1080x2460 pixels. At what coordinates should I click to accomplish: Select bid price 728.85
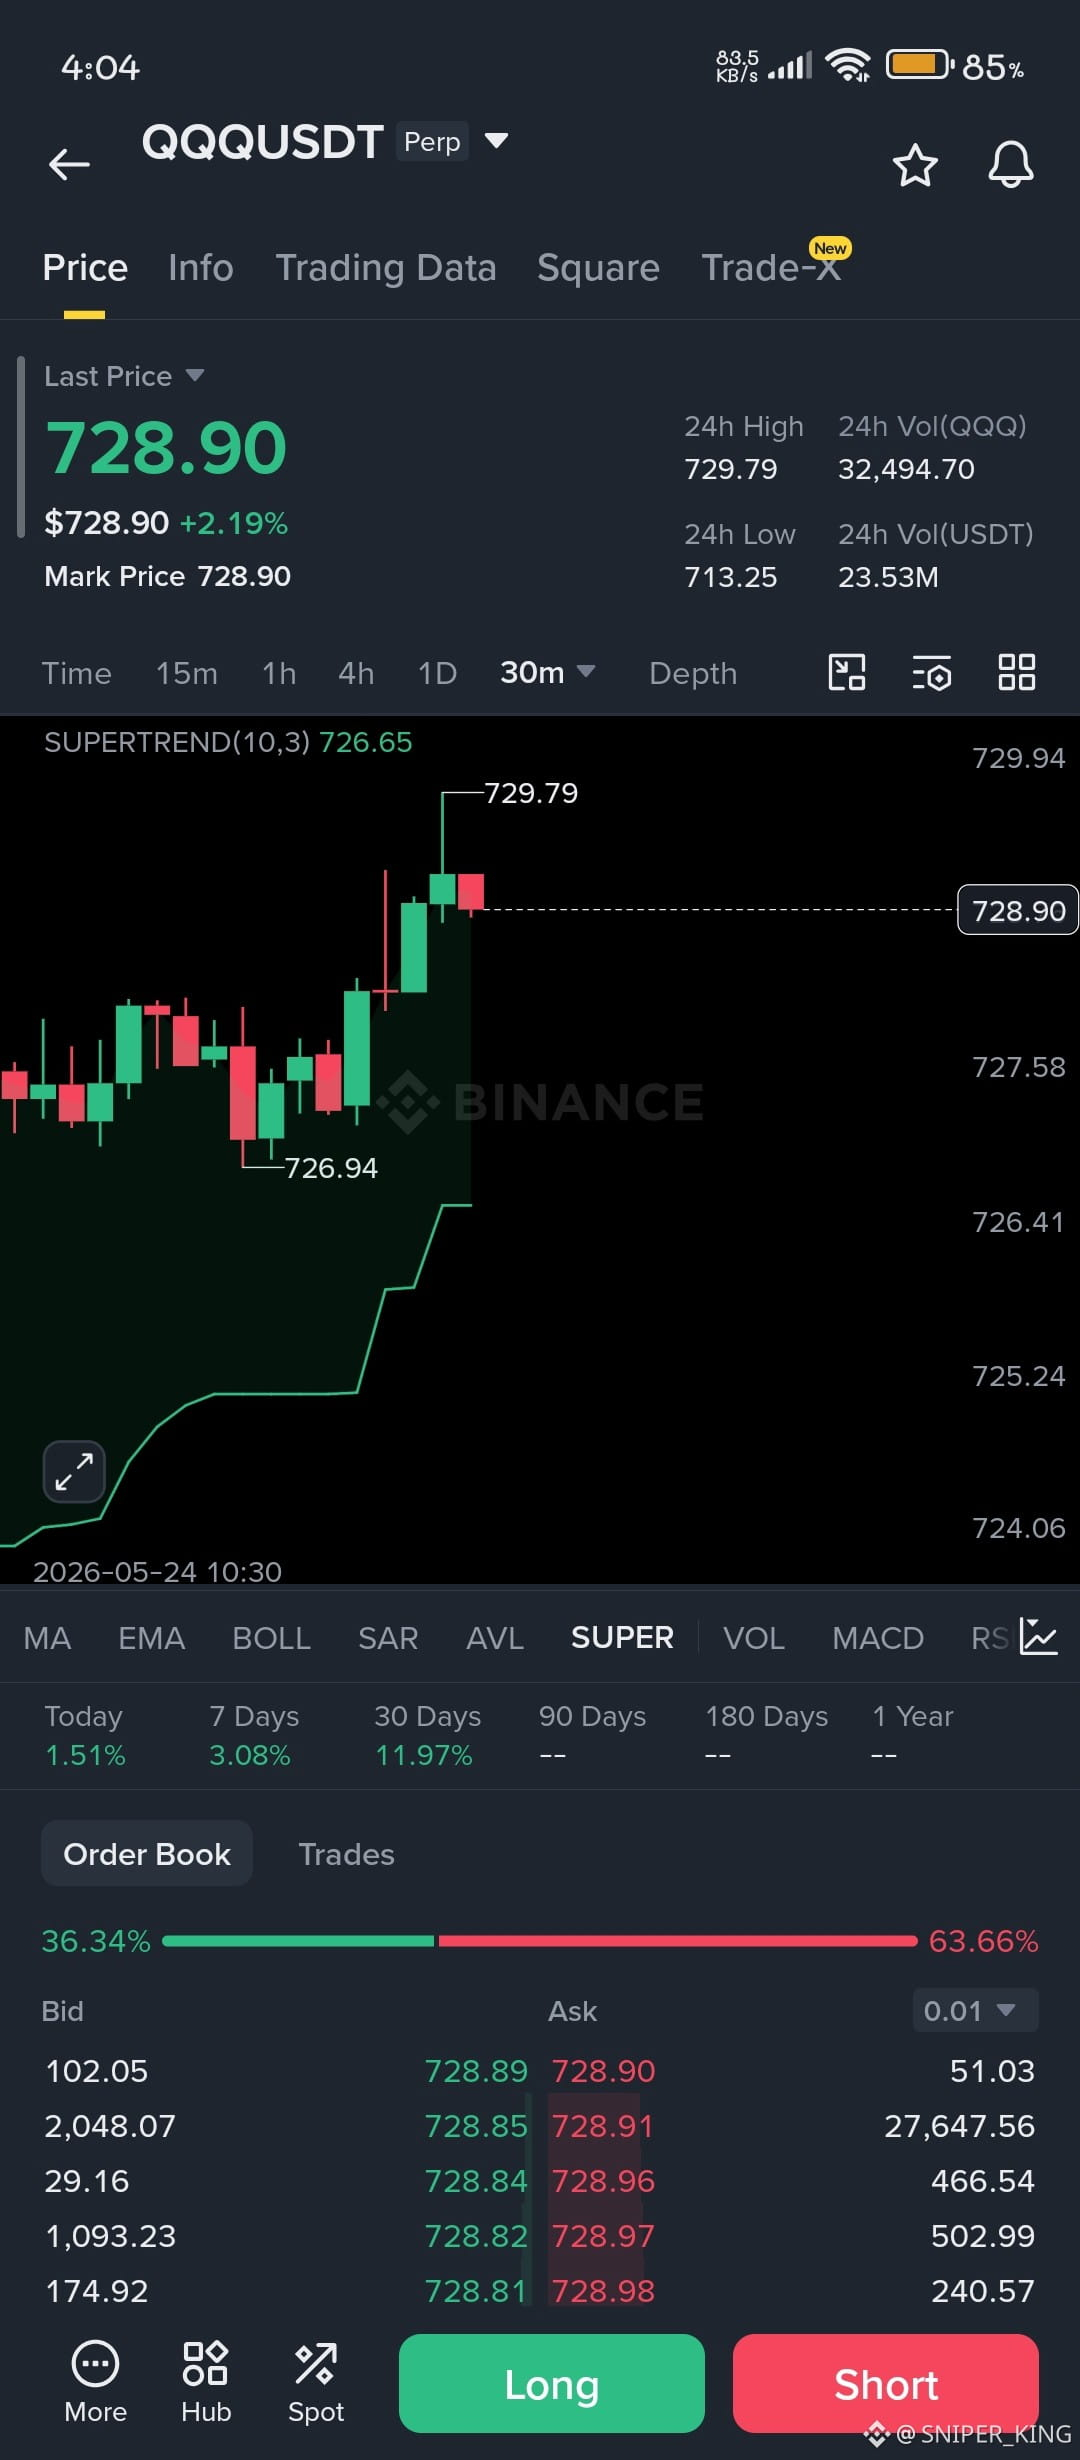476,2125
